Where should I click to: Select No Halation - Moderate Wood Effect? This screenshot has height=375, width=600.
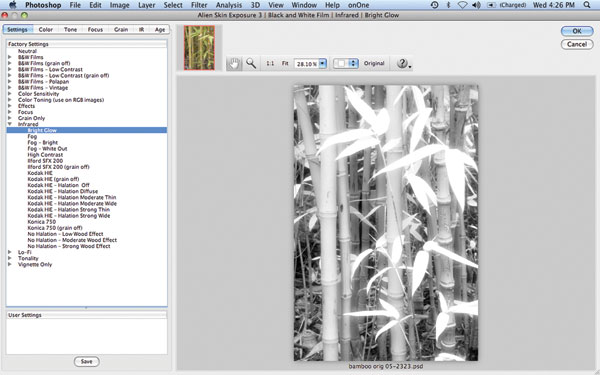[x=72, y=240]
